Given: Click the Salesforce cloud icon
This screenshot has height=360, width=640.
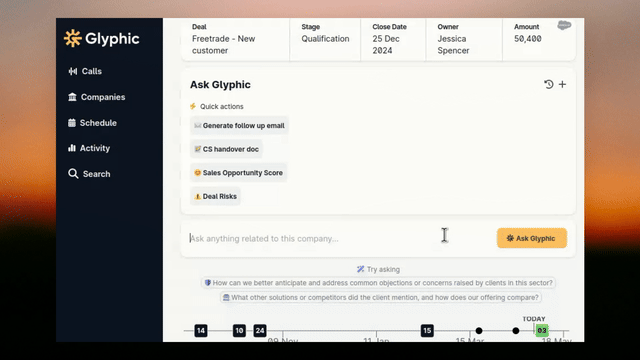Looking at the screenshot, I should [564, 25].
